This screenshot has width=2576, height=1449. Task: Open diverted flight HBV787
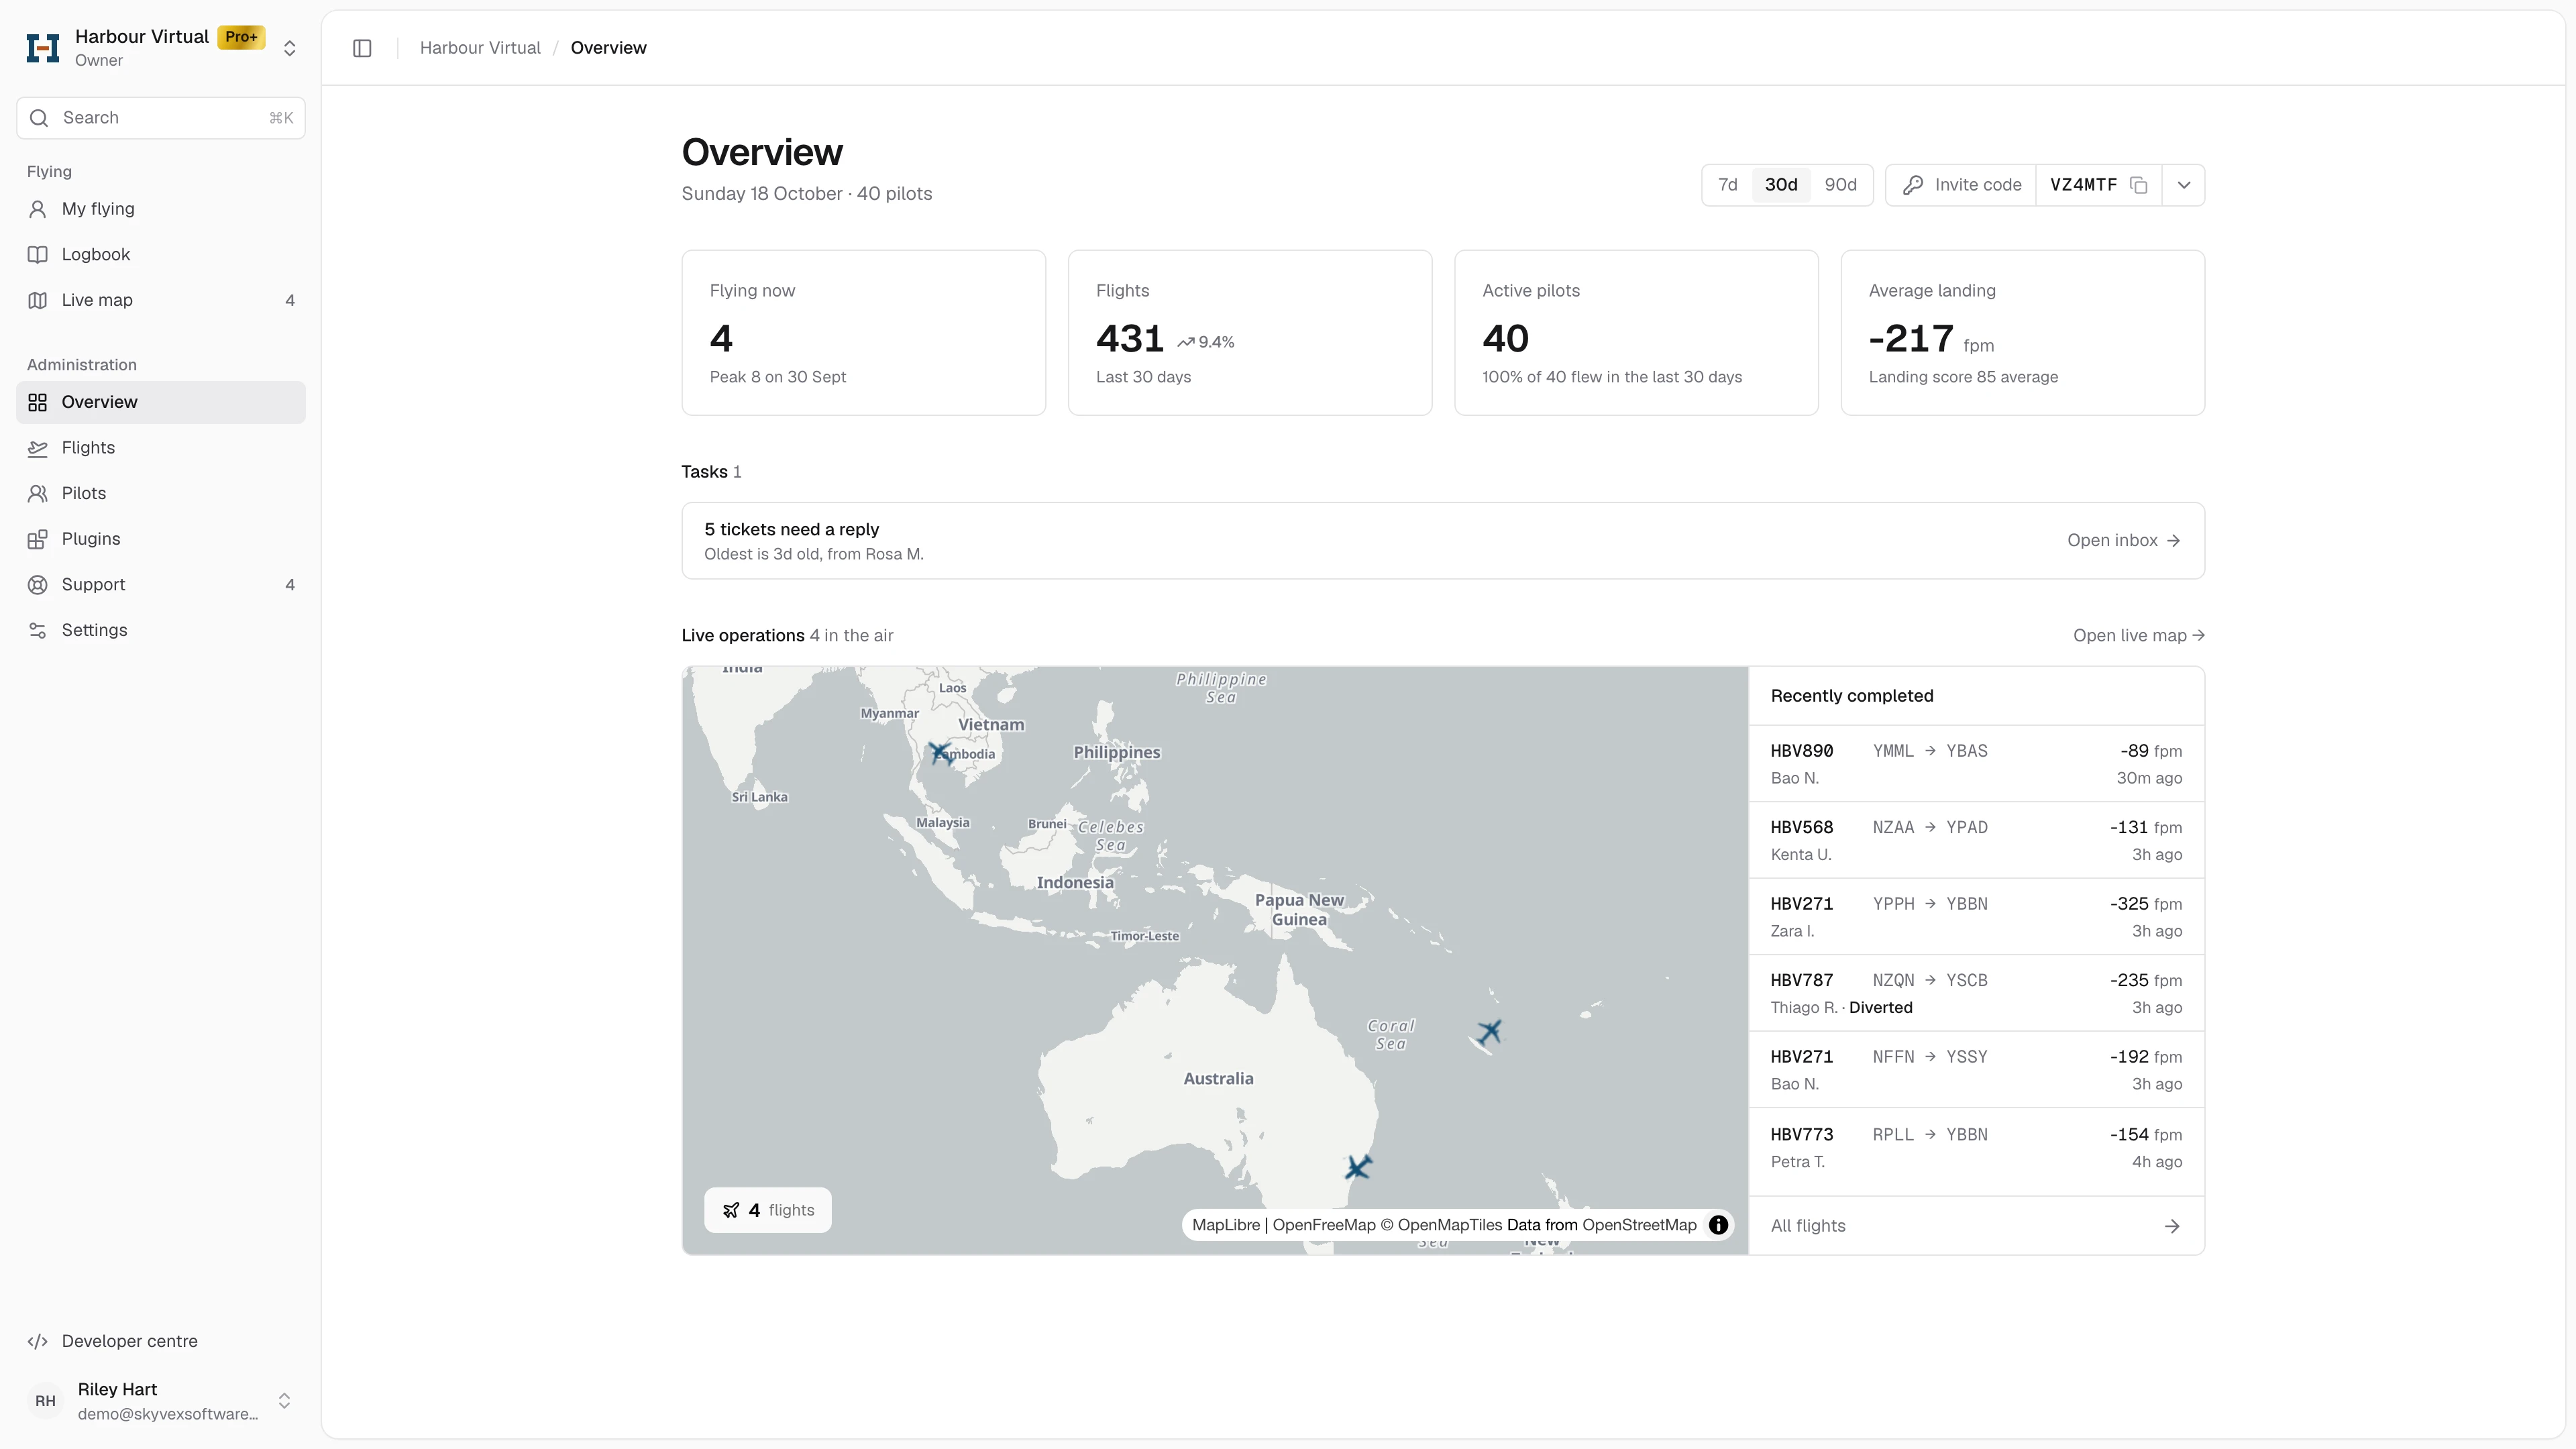(x=1976, y=994)
